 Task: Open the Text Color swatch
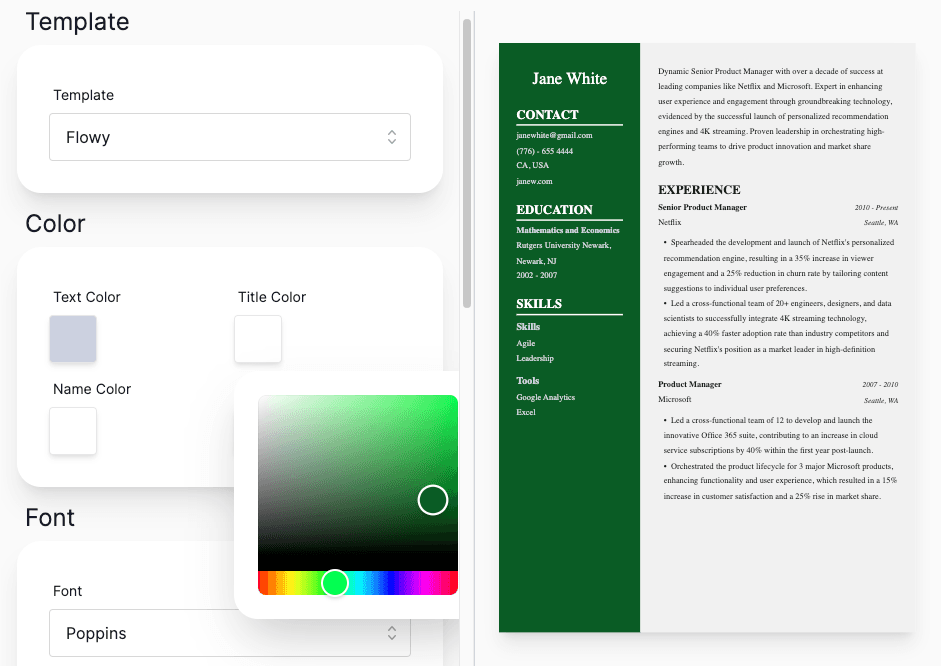[72, 339]
